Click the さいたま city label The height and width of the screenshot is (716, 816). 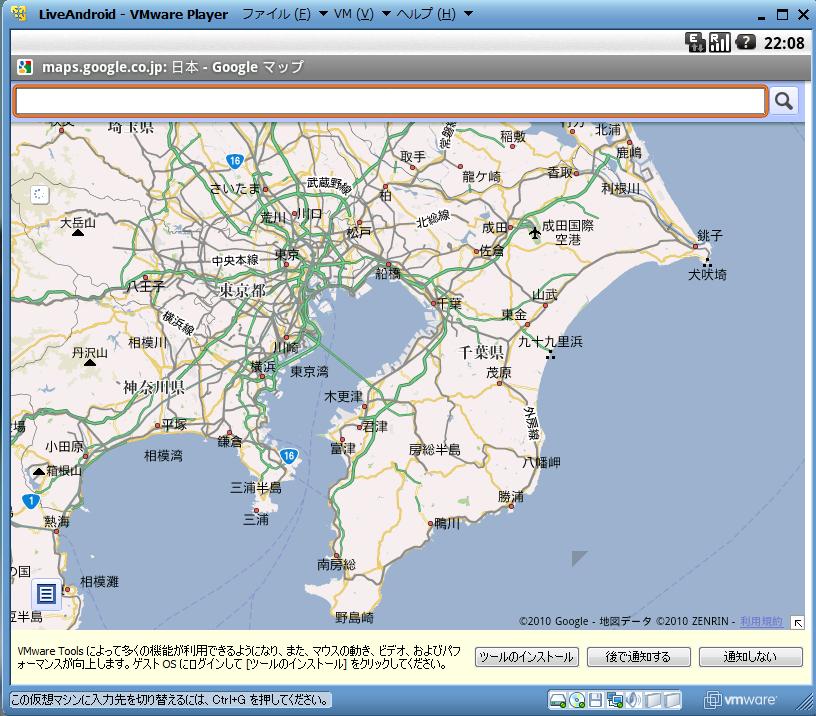(234, 188)
